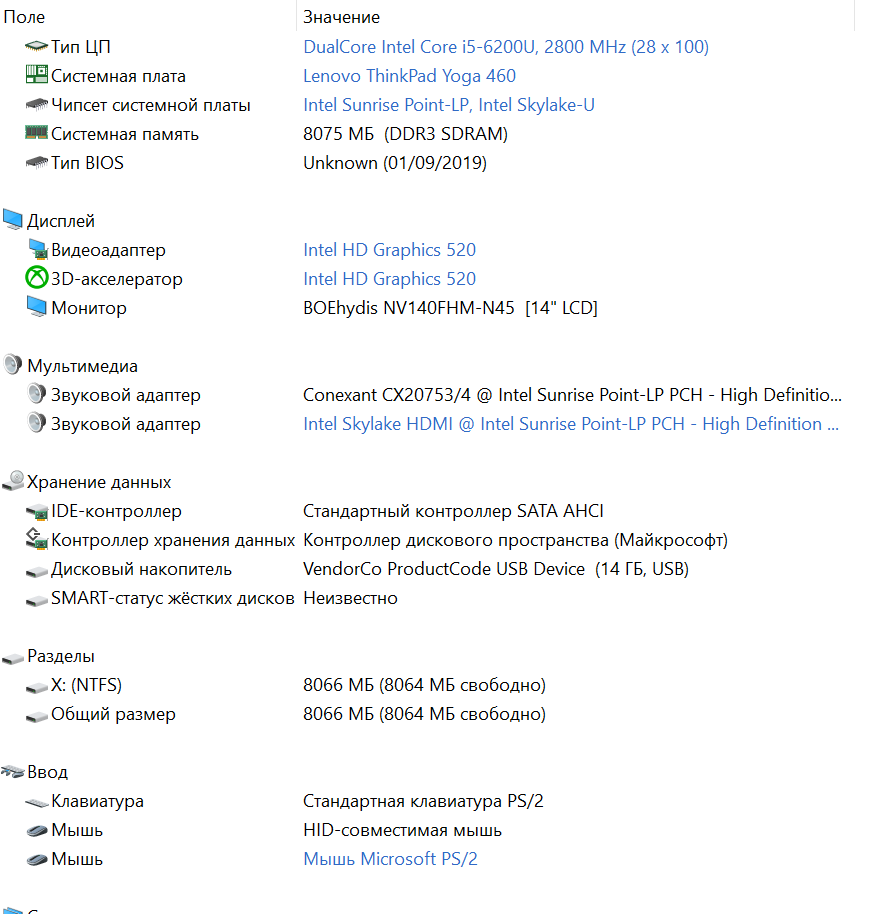Image resolution: width=896 pixels, height=914 pixels.
Task: Select the IDE-контроллер field label
Action: 116,511
